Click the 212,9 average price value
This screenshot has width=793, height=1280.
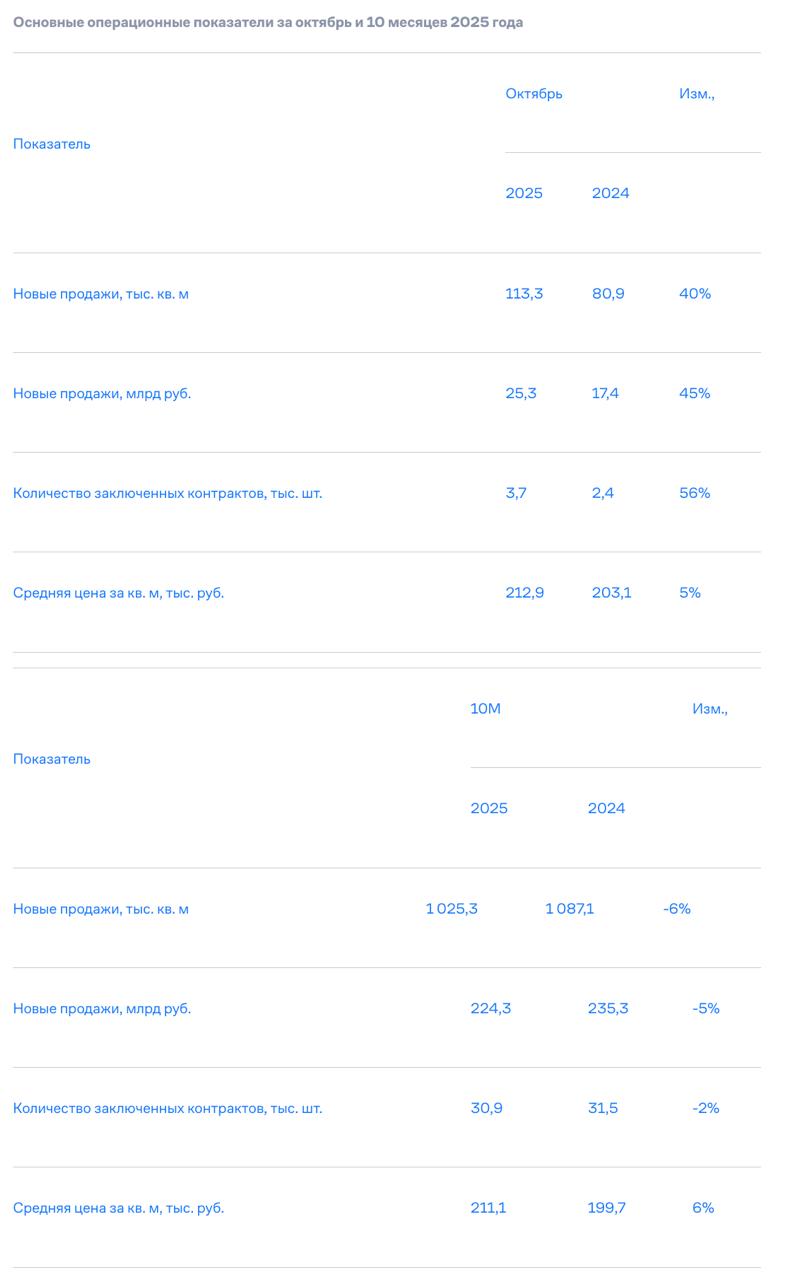pos(525,593)
